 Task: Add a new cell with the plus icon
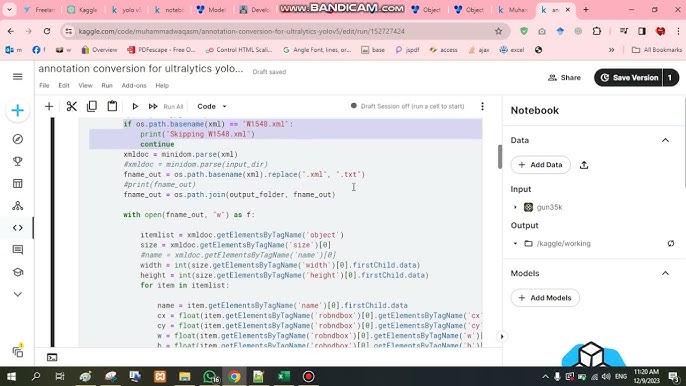click(49, 106)
